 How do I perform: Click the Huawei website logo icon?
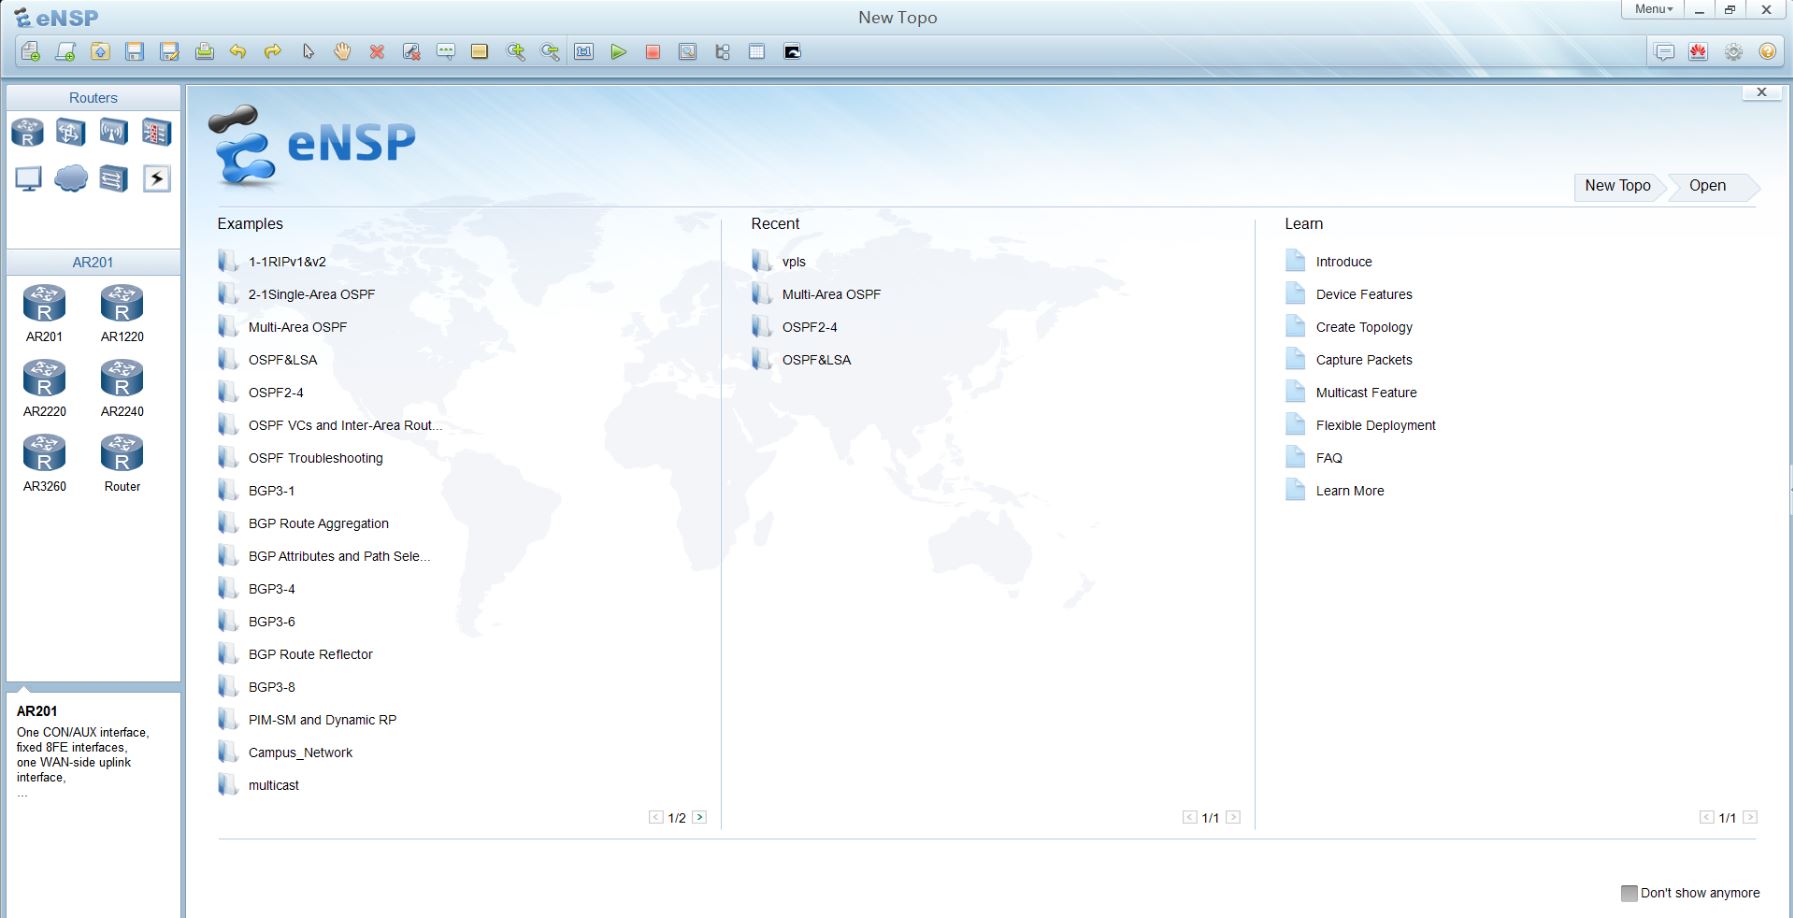1698,52
